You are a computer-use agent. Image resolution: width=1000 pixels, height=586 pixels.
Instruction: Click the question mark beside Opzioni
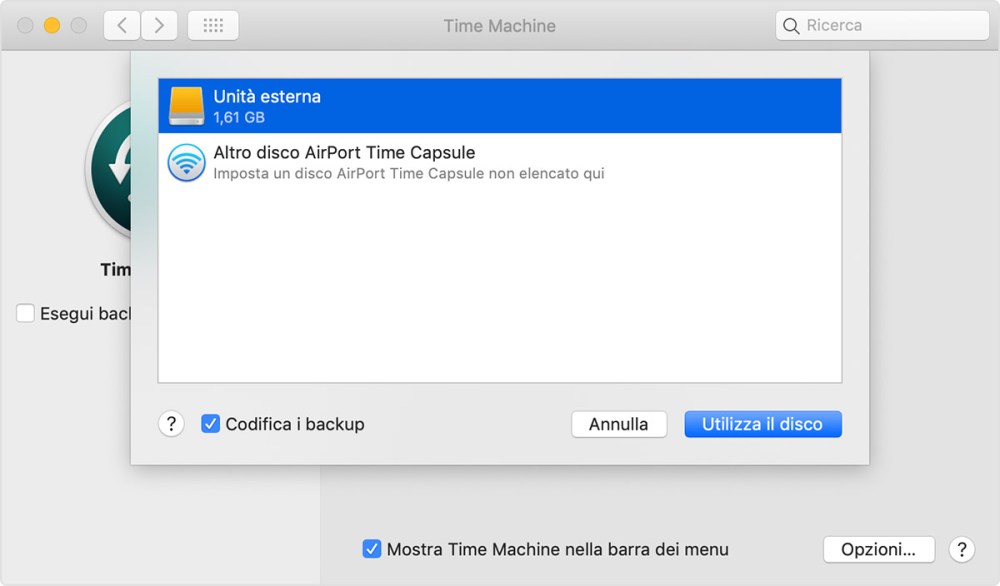click(961, 549)
